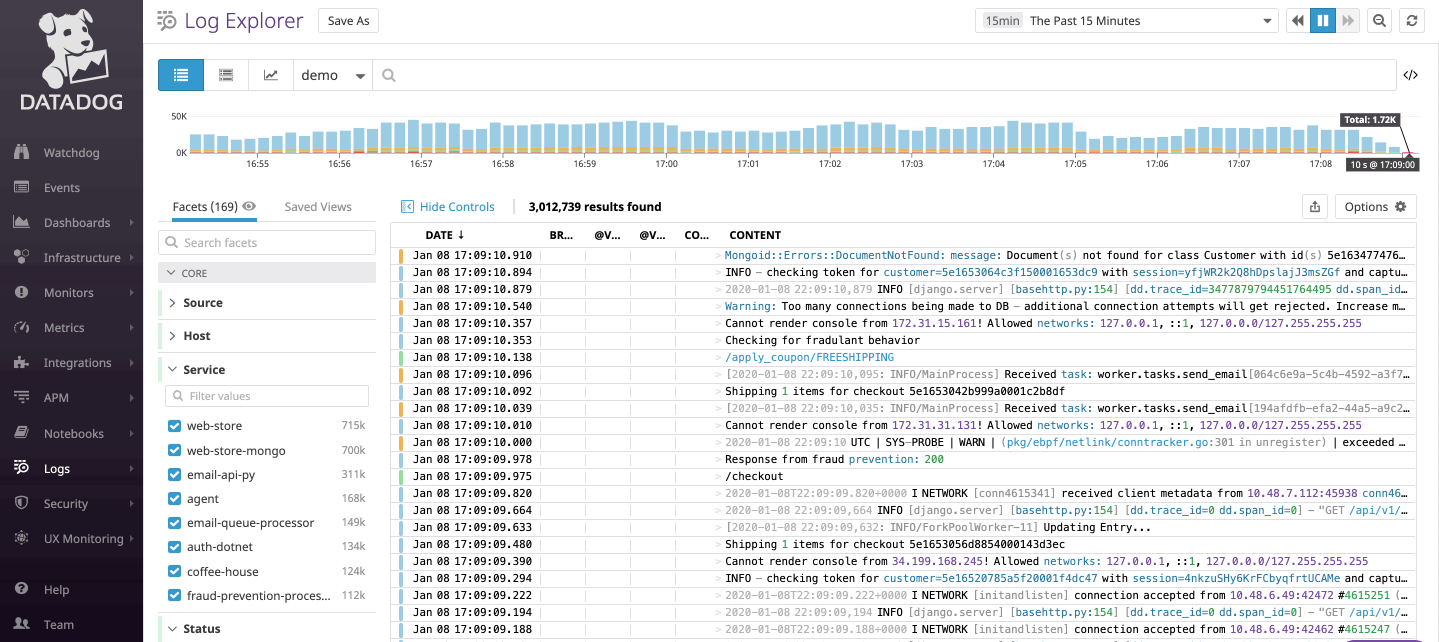Open the time range dropdown
Image resolution: width=1439 pixels, height=642 pixels.
tap(1126, 21)
